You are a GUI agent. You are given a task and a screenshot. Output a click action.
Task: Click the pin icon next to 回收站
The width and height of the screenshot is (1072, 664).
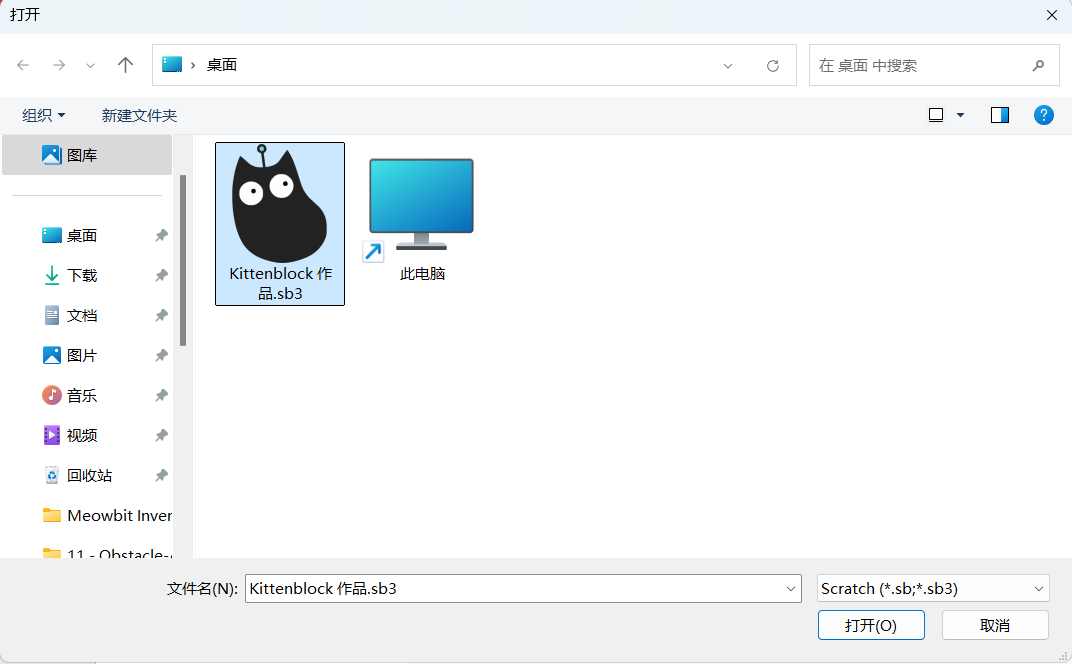[x=161, y=475]
